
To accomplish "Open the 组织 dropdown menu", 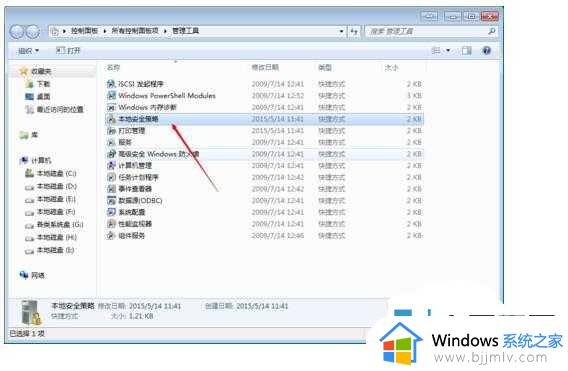I will click(x=29, y=51).
